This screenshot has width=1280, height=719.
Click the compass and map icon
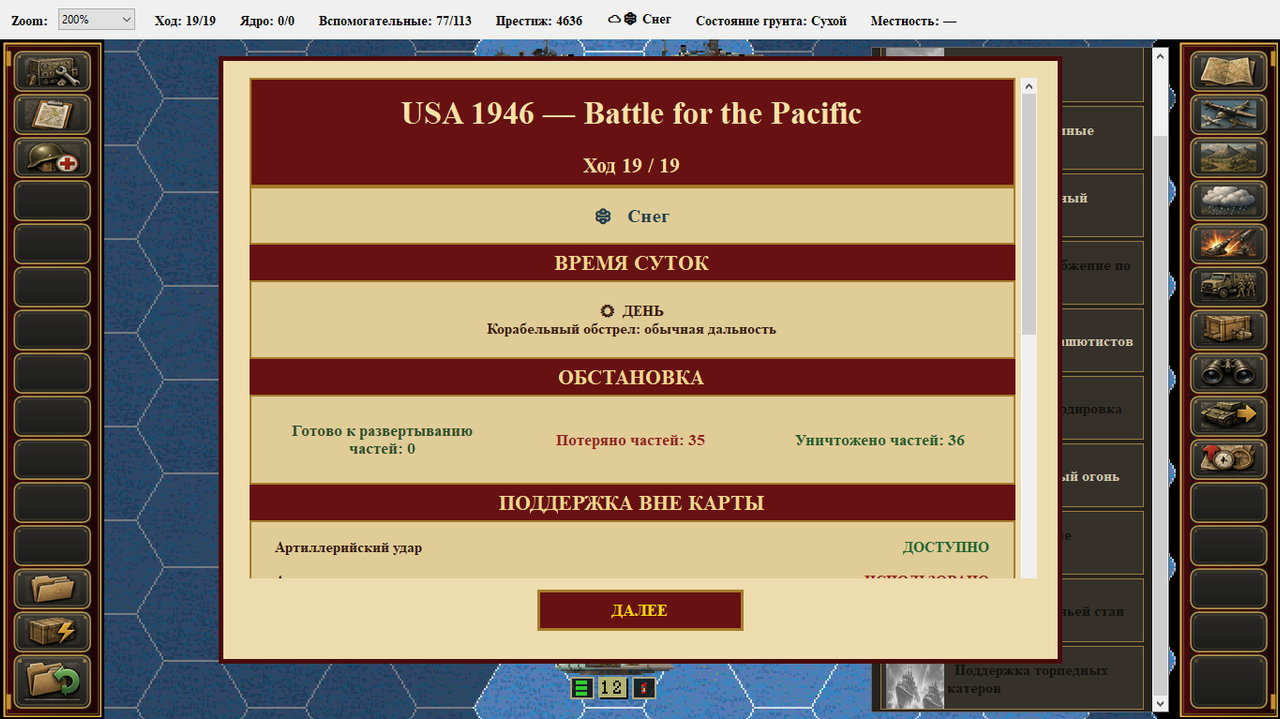[x=1228, y=459]
